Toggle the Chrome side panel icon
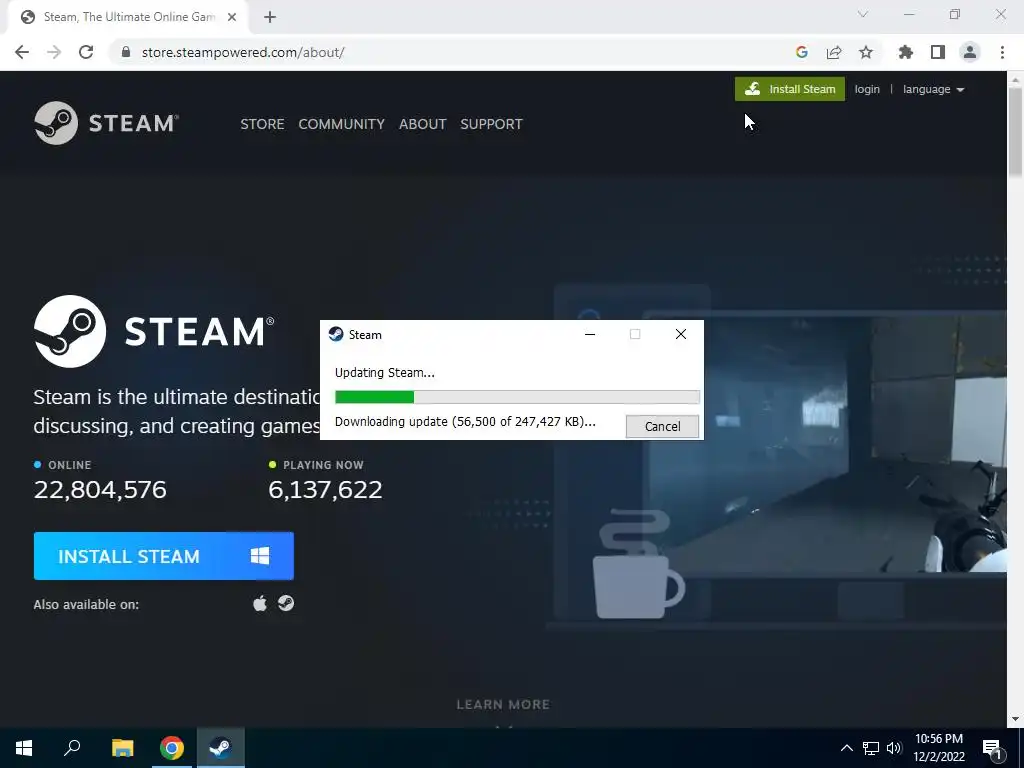 [938, 52]
